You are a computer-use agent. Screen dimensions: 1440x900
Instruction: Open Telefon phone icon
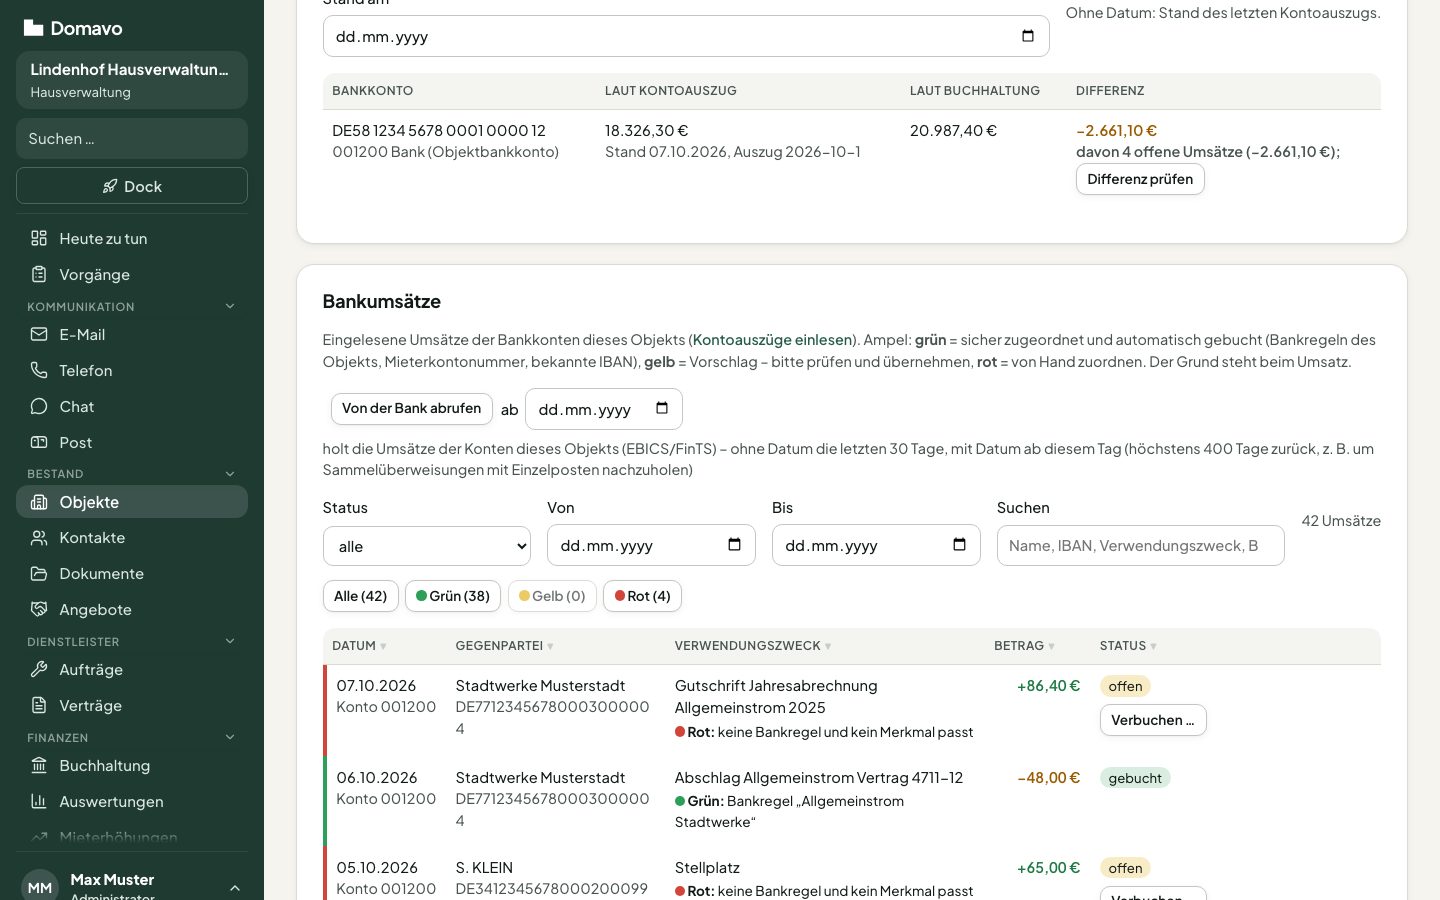pyautogui.click(x=39, y=370)
